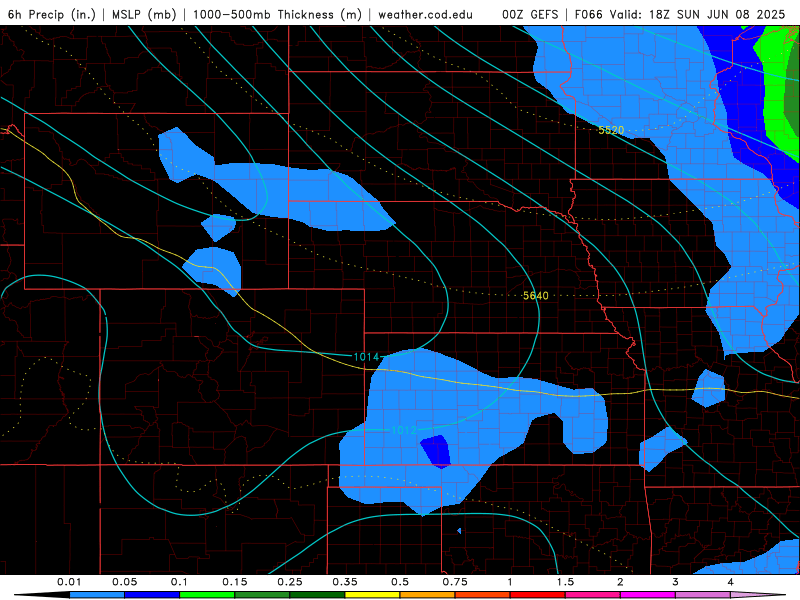This screenshot has height=600, width=800.
Task: Click the weather.cod.edu source text
Action: coord(425,14)
